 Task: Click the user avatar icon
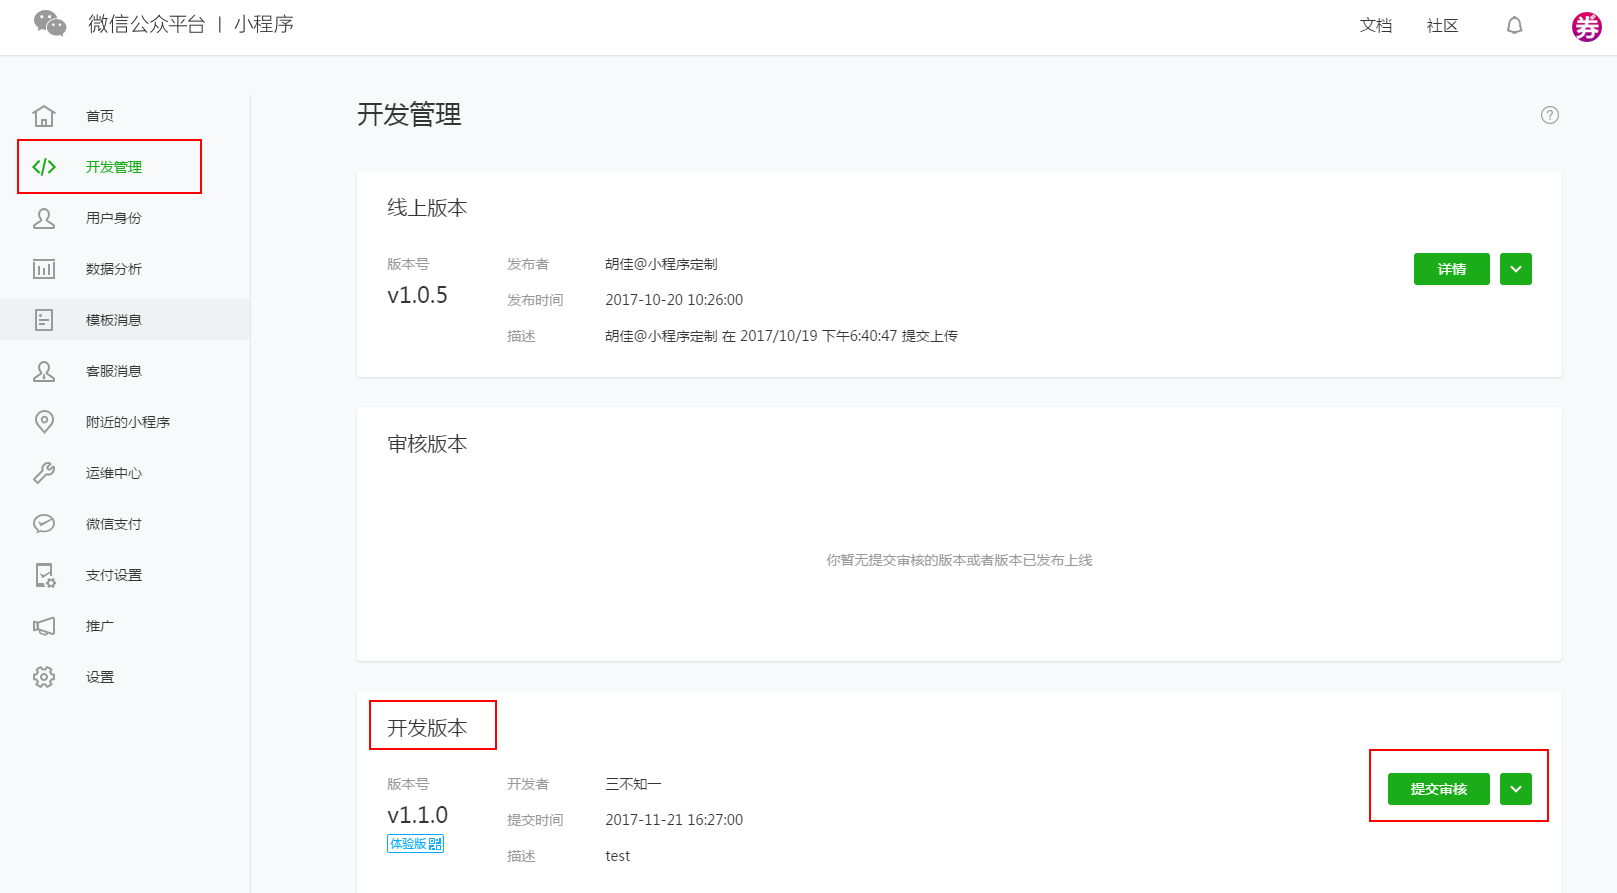1586,26
